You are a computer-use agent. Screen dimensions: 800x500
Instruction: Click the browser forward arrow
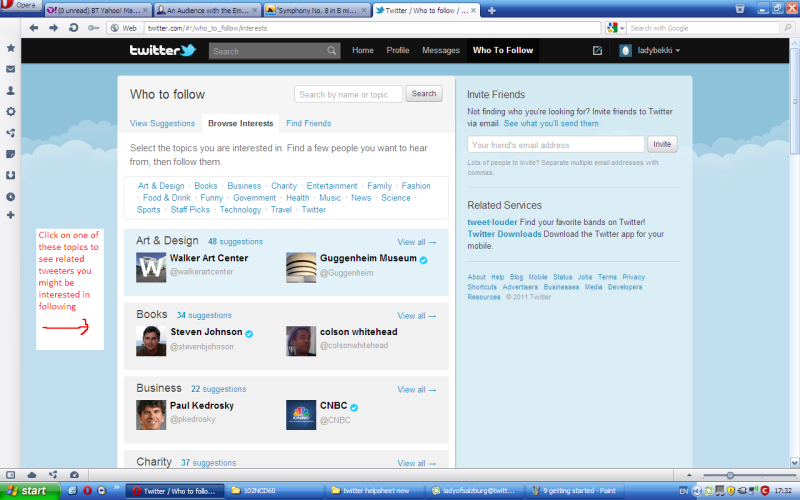[x=53, y=28]
